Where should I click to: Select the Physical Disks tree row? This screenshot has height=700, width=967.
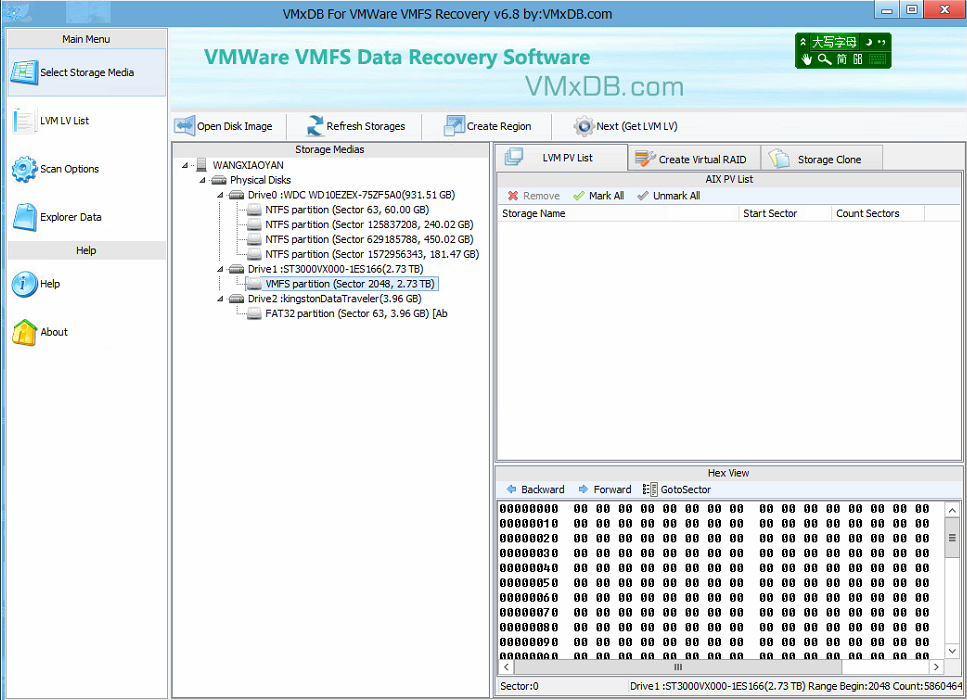260,180
